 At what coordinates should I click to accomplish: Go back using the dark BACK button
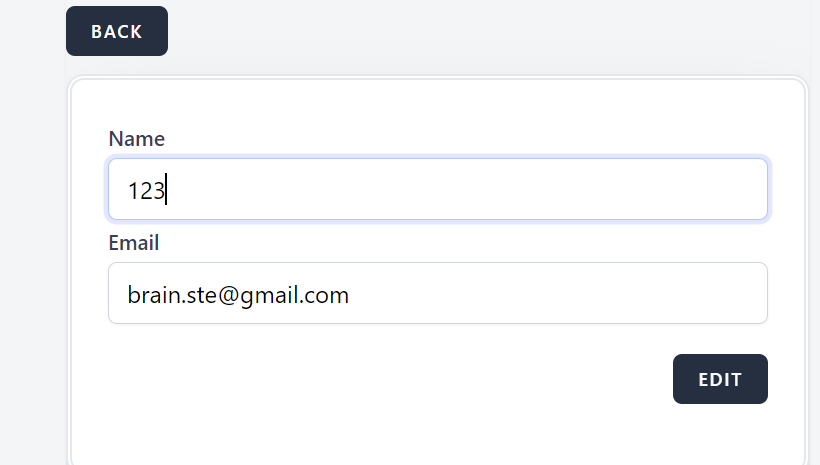(117, 31)
